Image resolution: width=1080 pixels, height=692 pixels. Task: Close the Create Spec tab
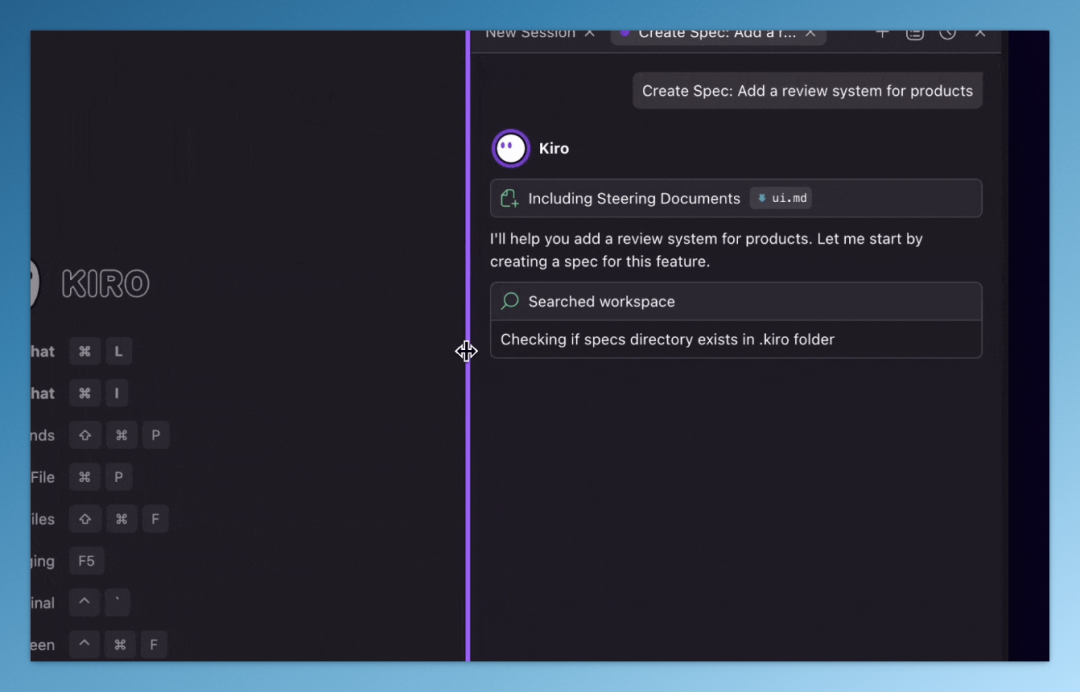pyautogui.click(x=811, y=34)
